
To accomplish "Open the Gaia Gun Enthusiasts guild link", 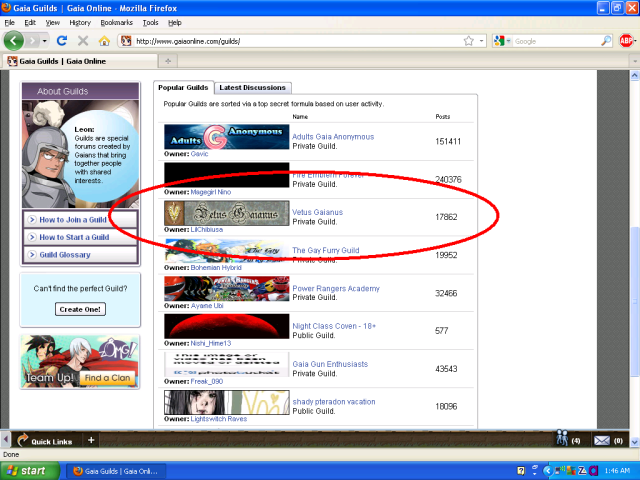I will pos(330,364).
